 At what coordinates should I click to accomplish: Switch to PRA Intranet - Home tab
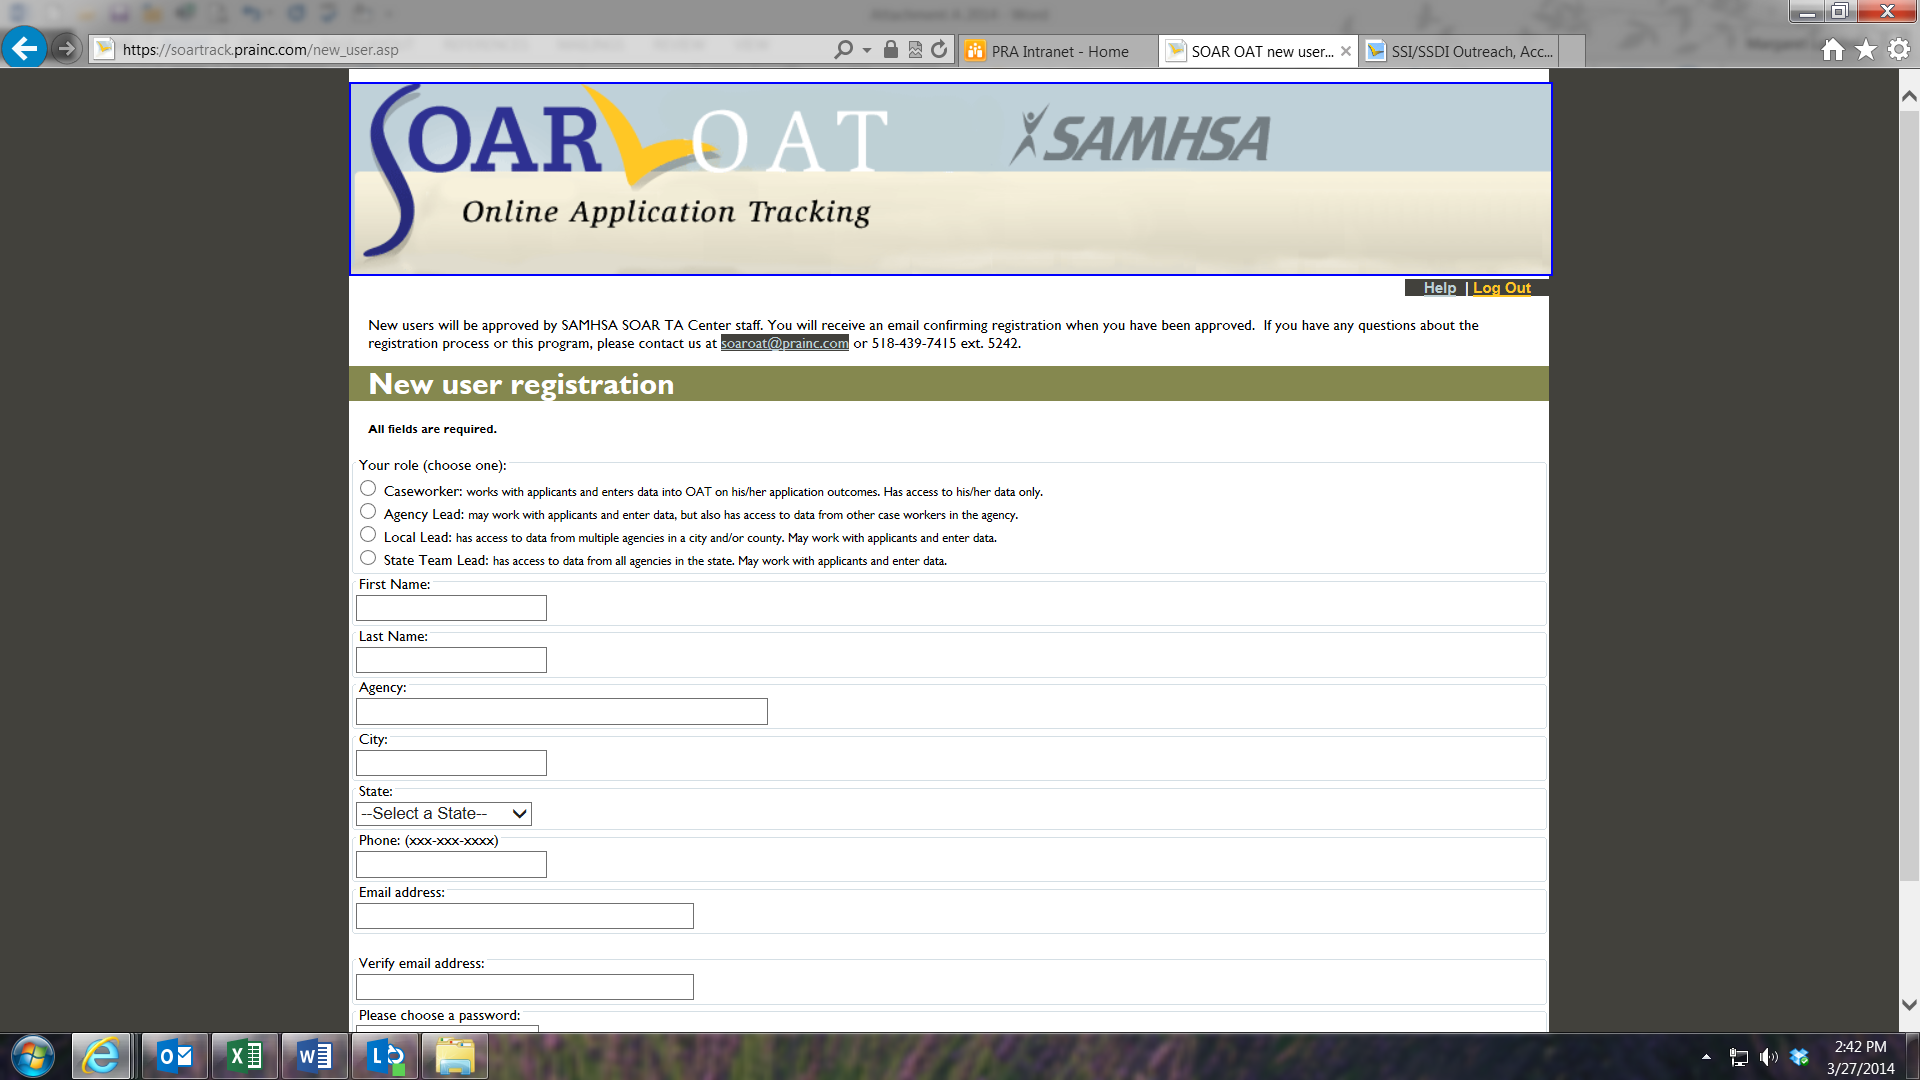[x=1059, y=51]
